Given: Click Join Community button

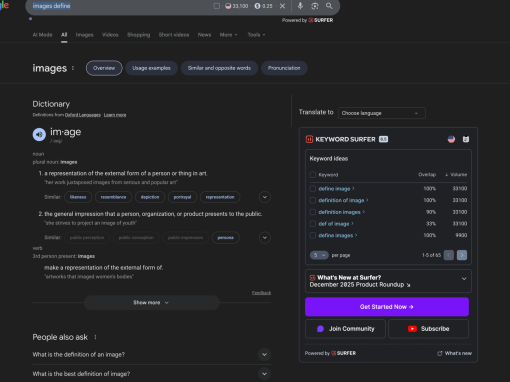Looking at the screenshot, I should coord(345,329).
